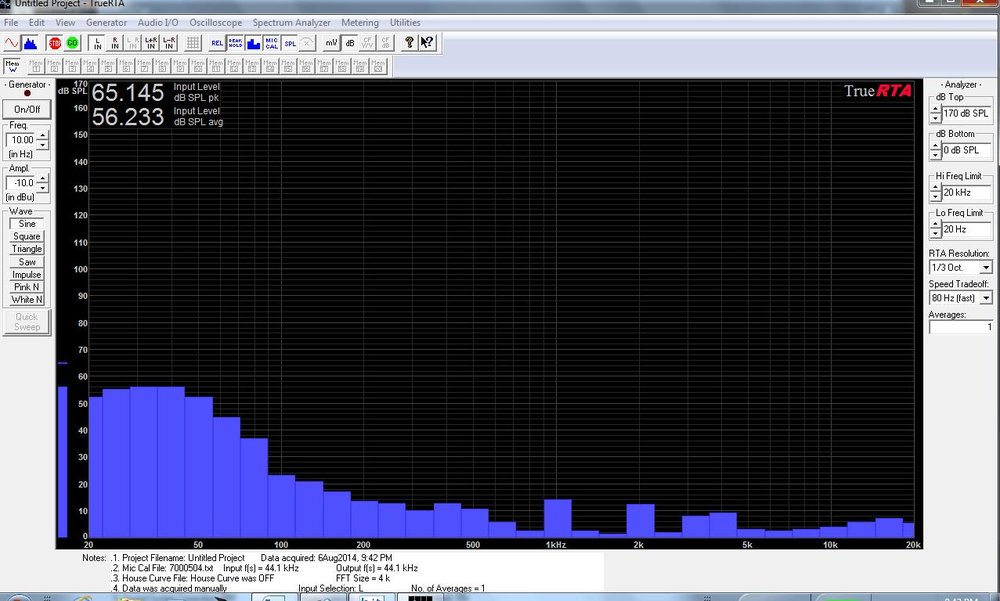Raise dB Top with up arrow
1000x601 pixels.
click(936, 109)
